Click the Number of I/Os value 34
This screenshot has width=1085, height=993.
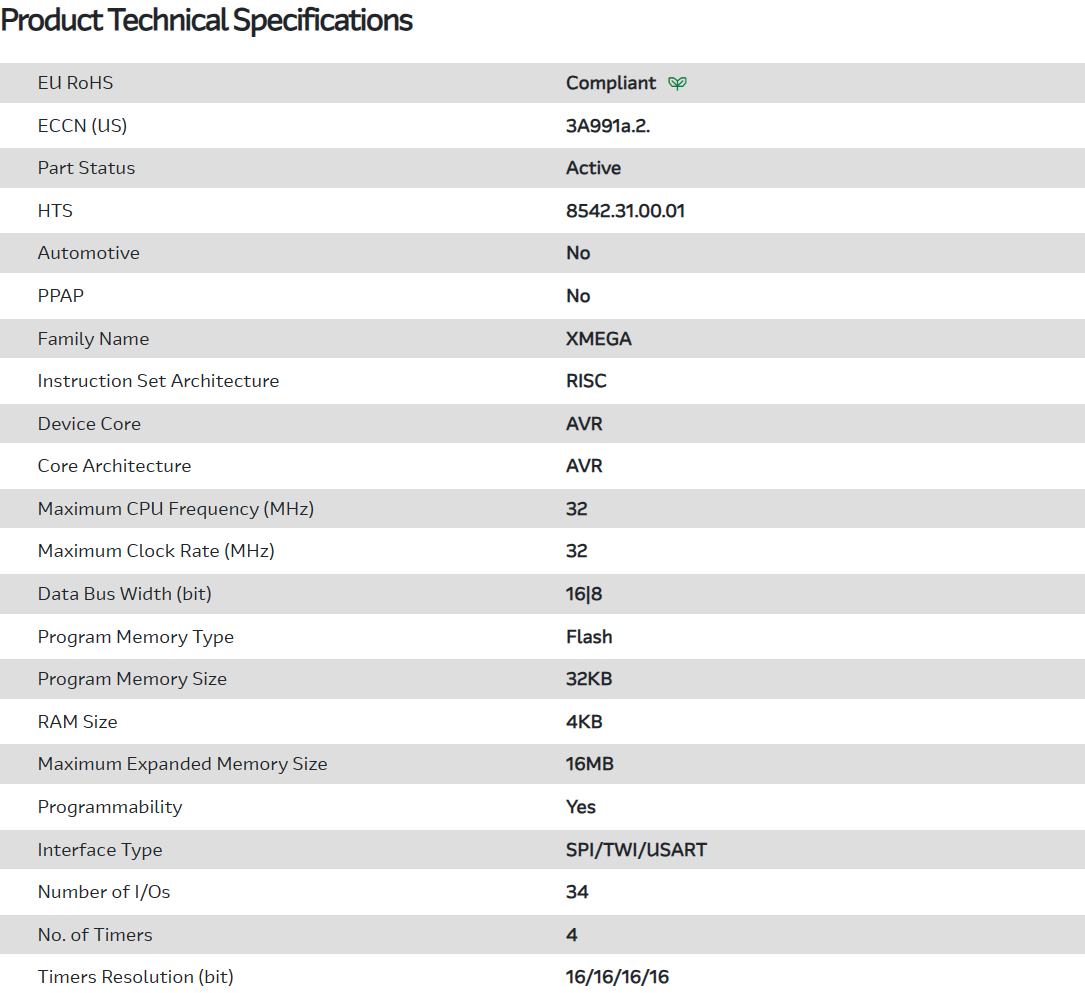[577, 892]
